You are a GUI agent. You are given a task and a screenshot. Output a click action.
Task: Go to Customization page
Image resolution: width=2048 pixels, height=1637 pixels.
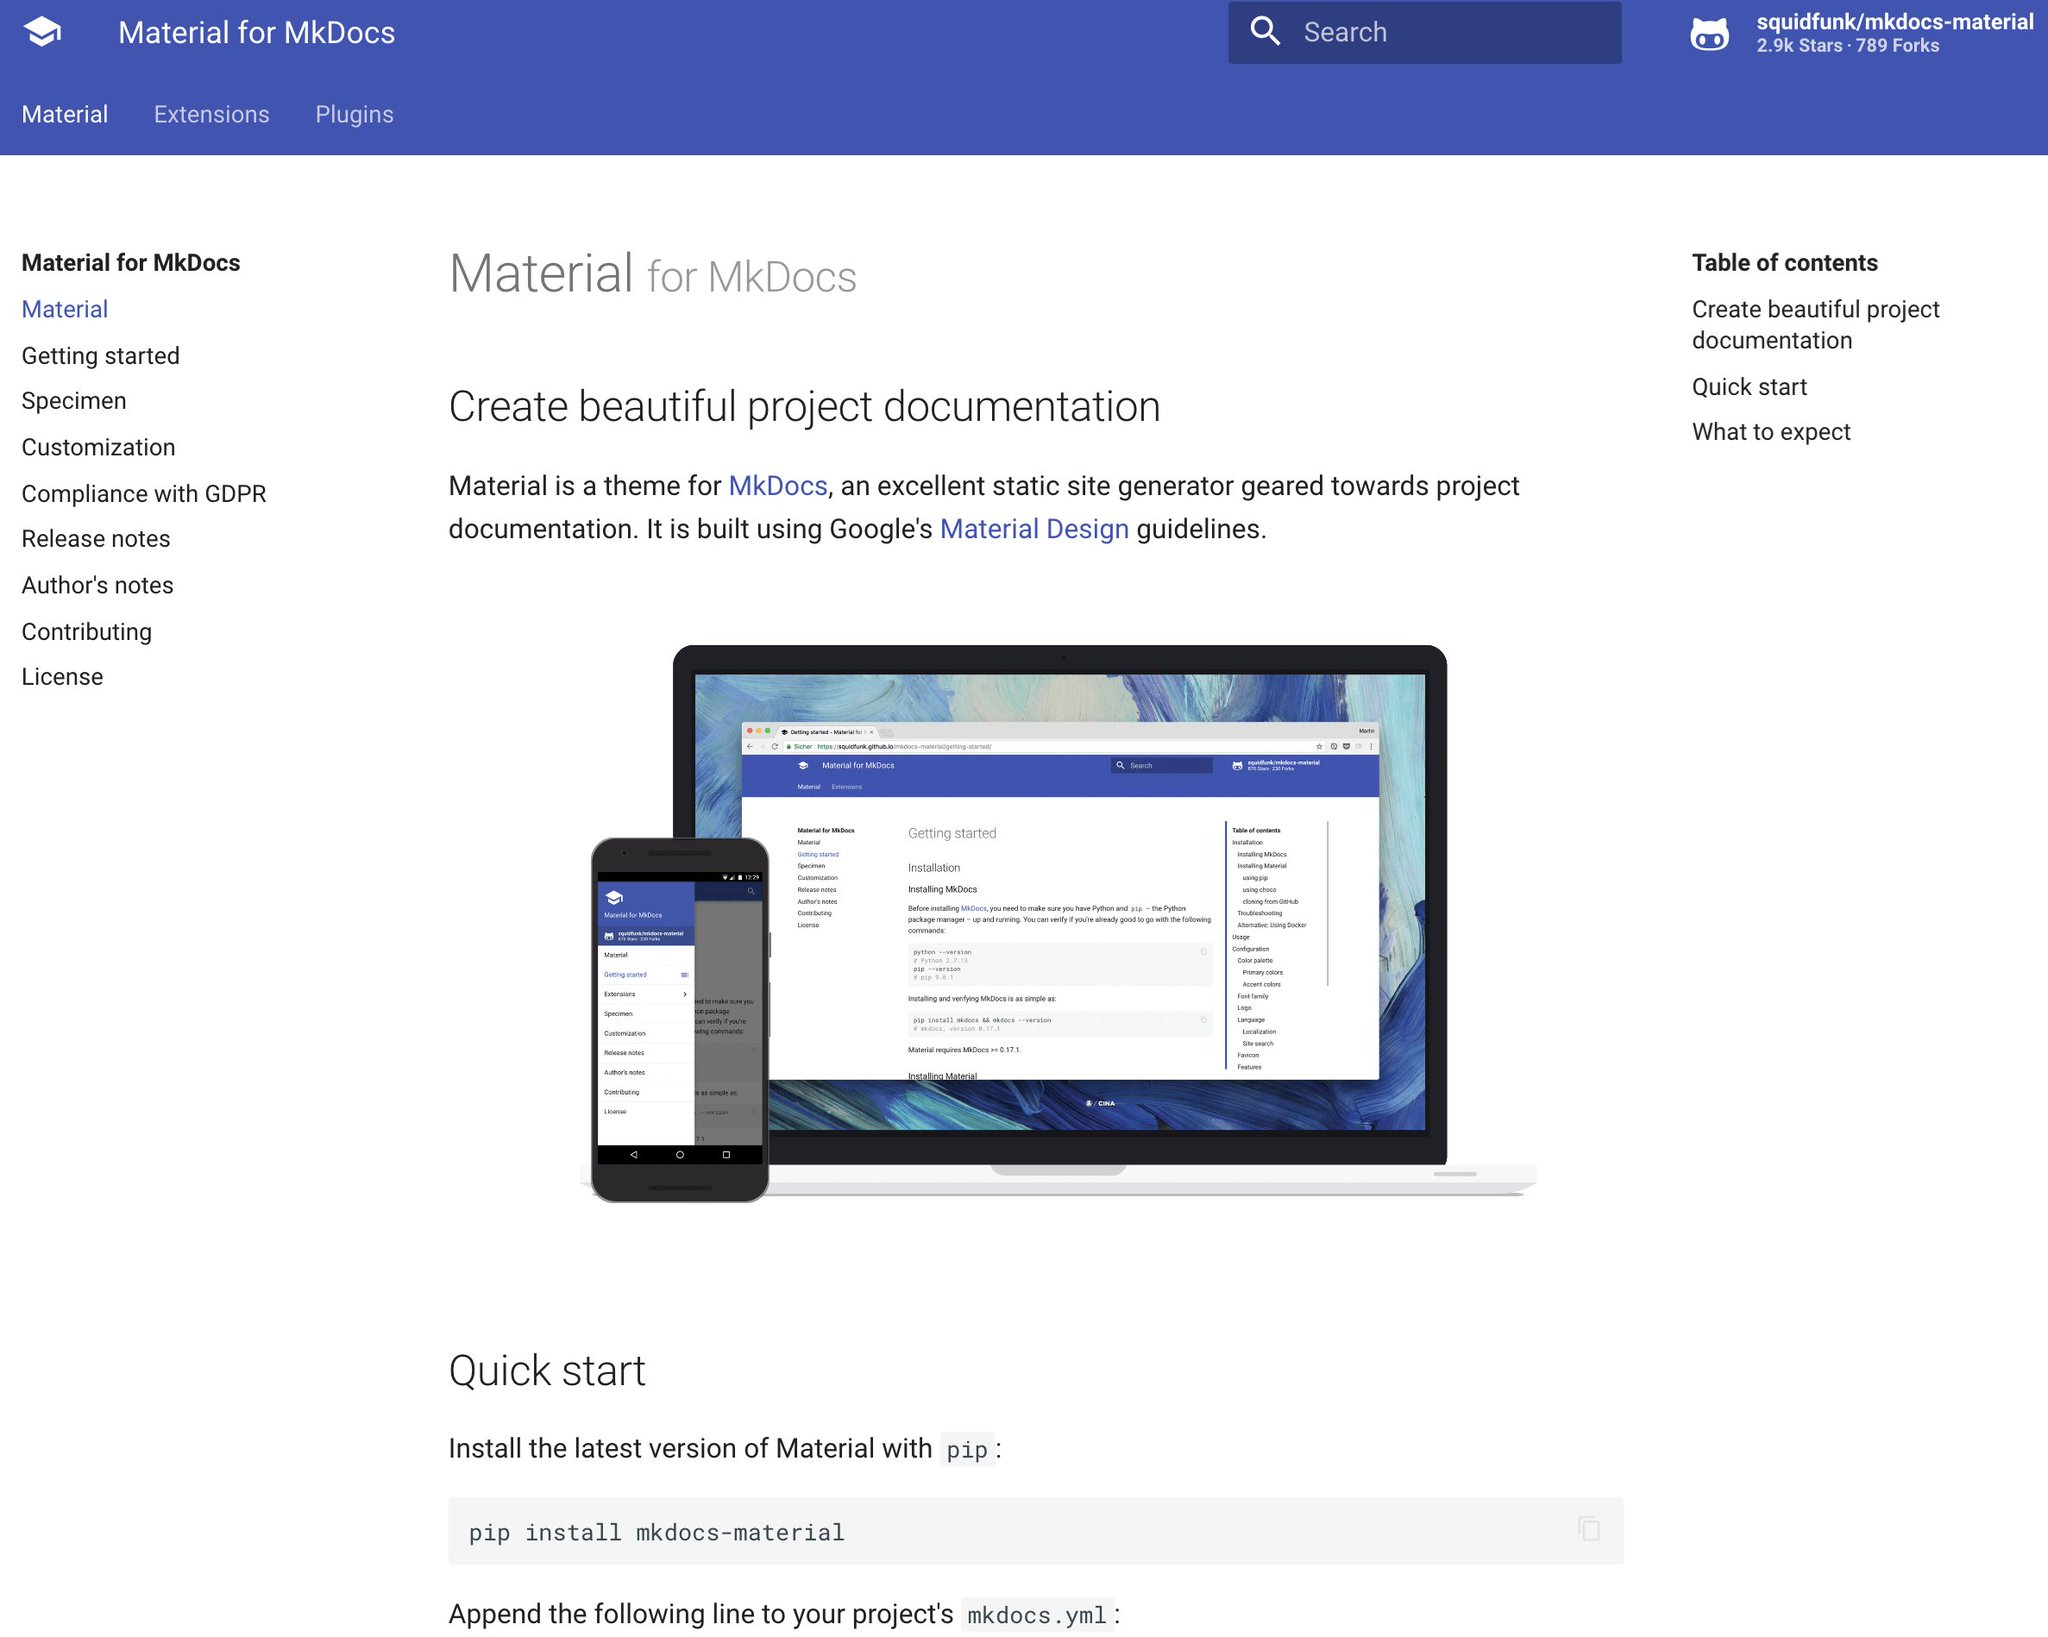pyautogui.click(x=99, y=447)
